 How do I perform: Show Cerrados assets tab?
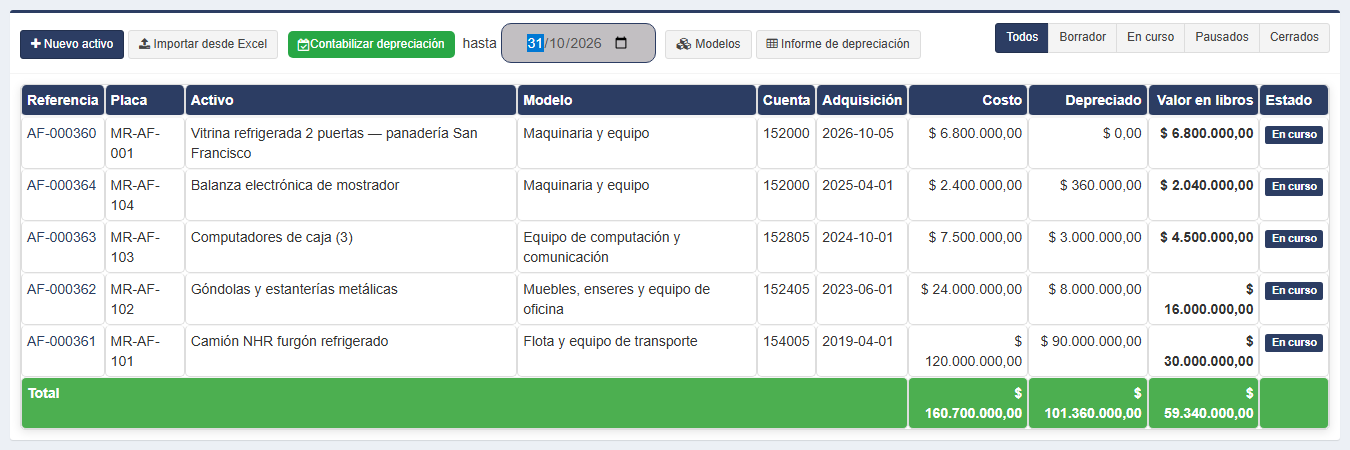[x=1294, y=37]
